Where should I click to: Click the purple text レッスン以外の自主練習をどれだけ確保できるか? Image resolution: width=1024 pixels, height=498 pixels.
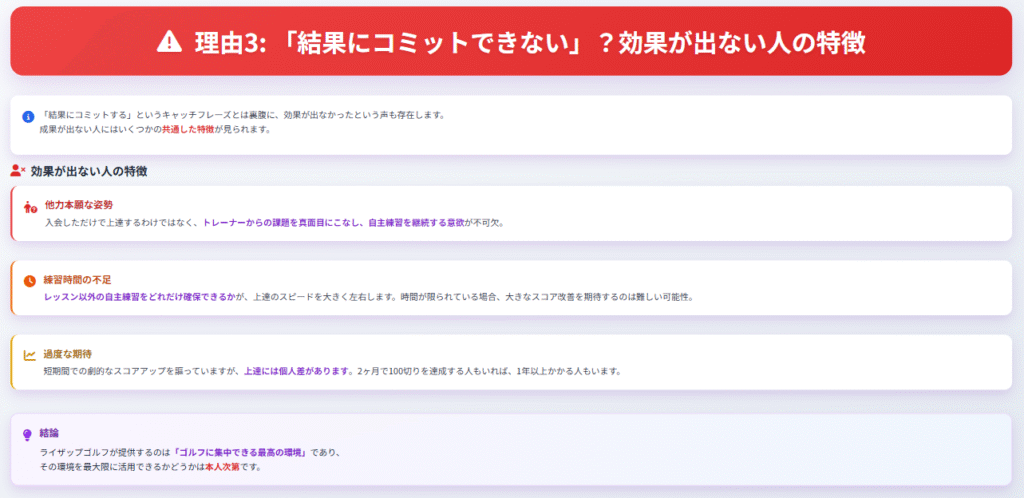click(x=140, y=297)
